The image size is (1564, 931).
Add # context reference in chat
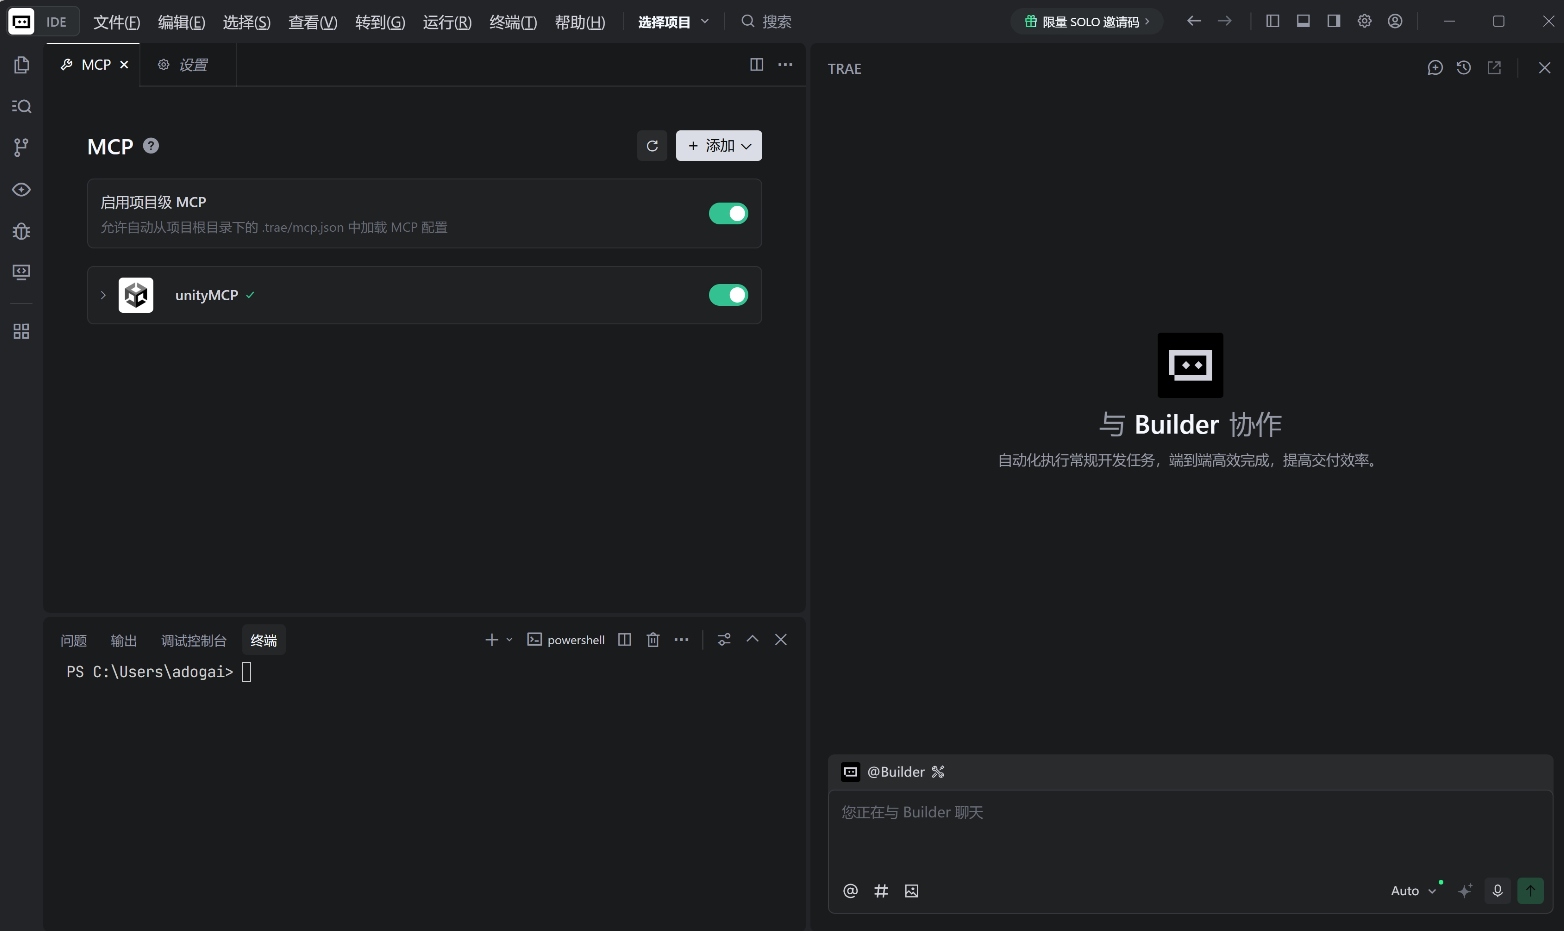(x=881, y=891)
